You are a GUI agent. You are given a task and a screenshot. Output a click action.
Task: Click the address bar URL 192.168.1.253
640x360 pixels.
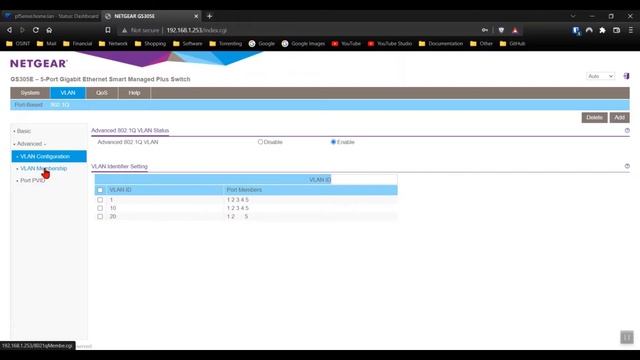click(x=196, y=30)
